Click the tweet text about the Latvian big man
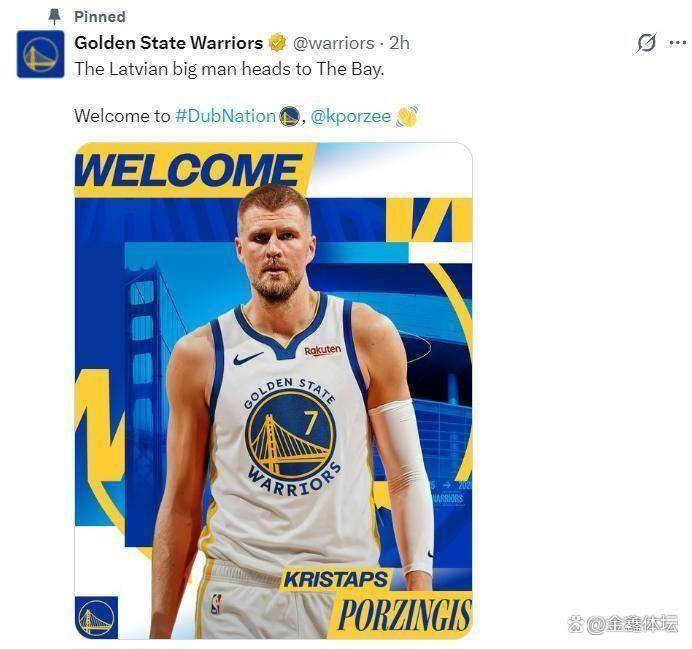Screen dimensions: 692x649 point(229,69)
